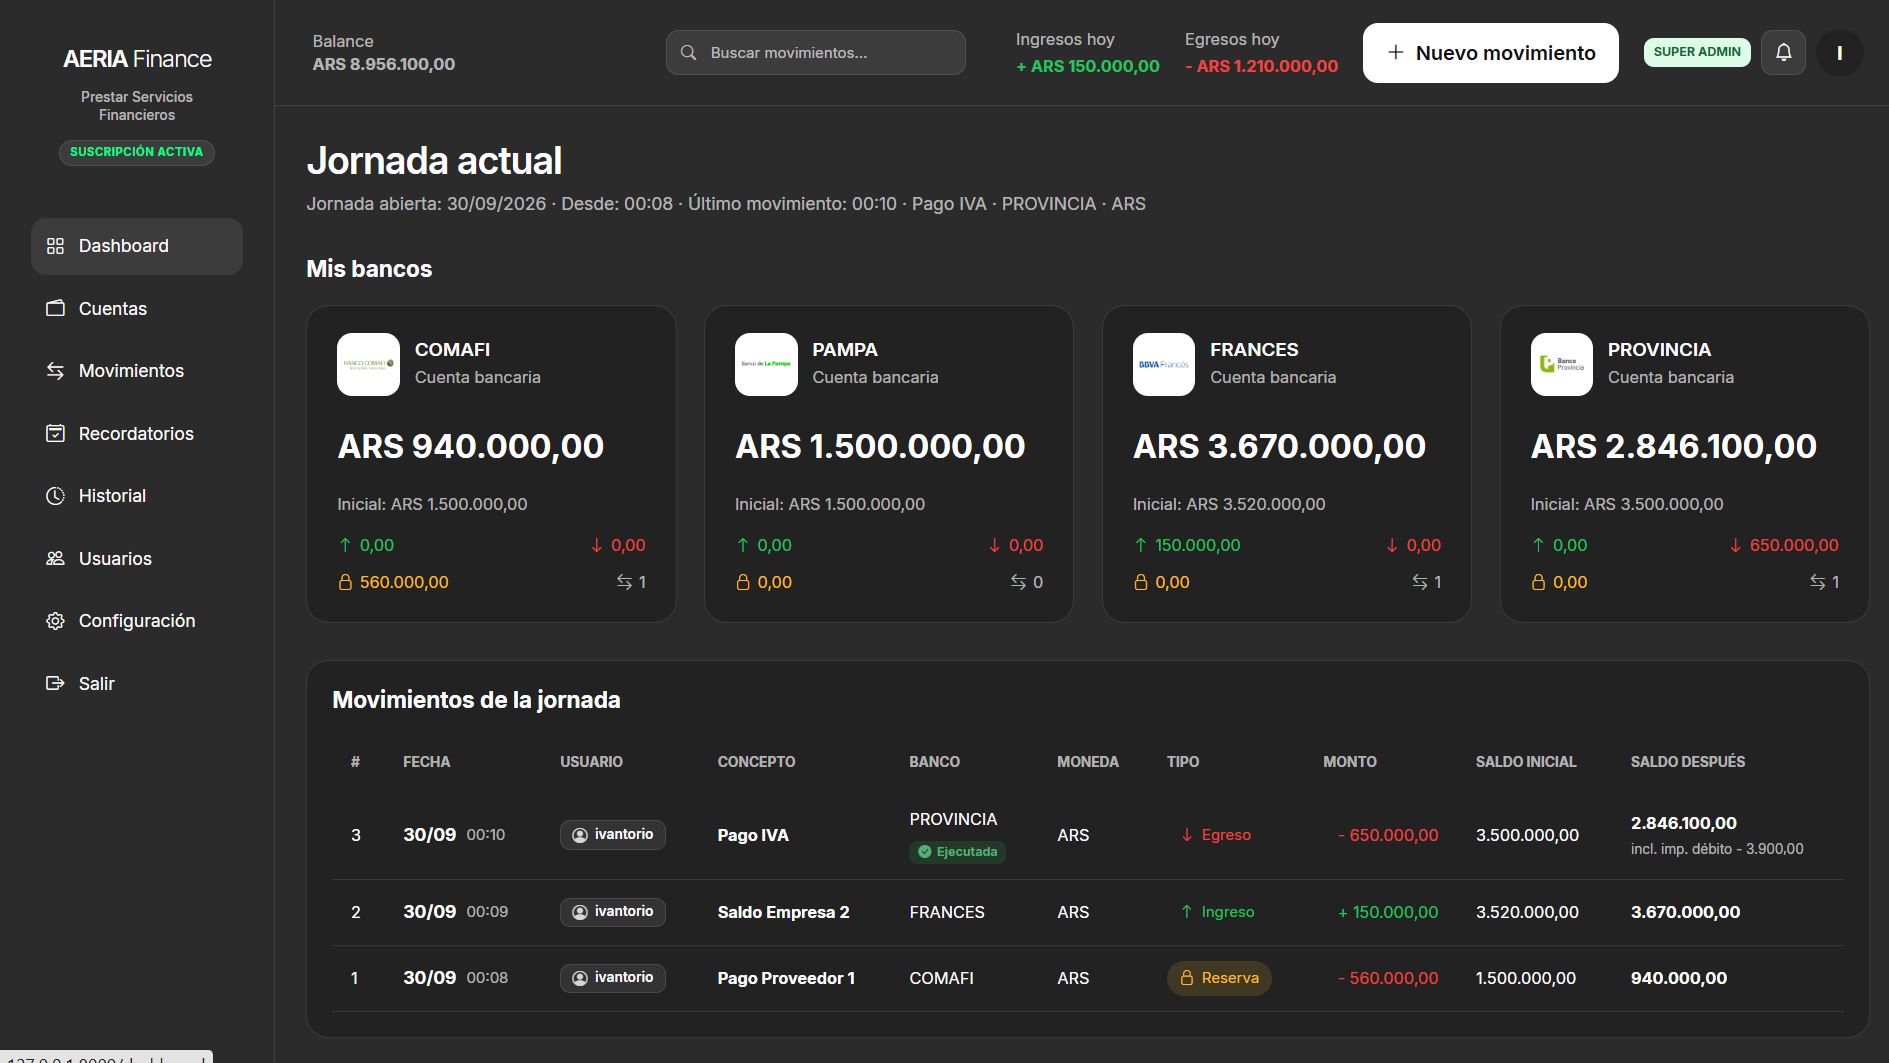Click the AERIA Finance logo text
The height and width of the screenshot is (1063, 1889).
(137, 59)
